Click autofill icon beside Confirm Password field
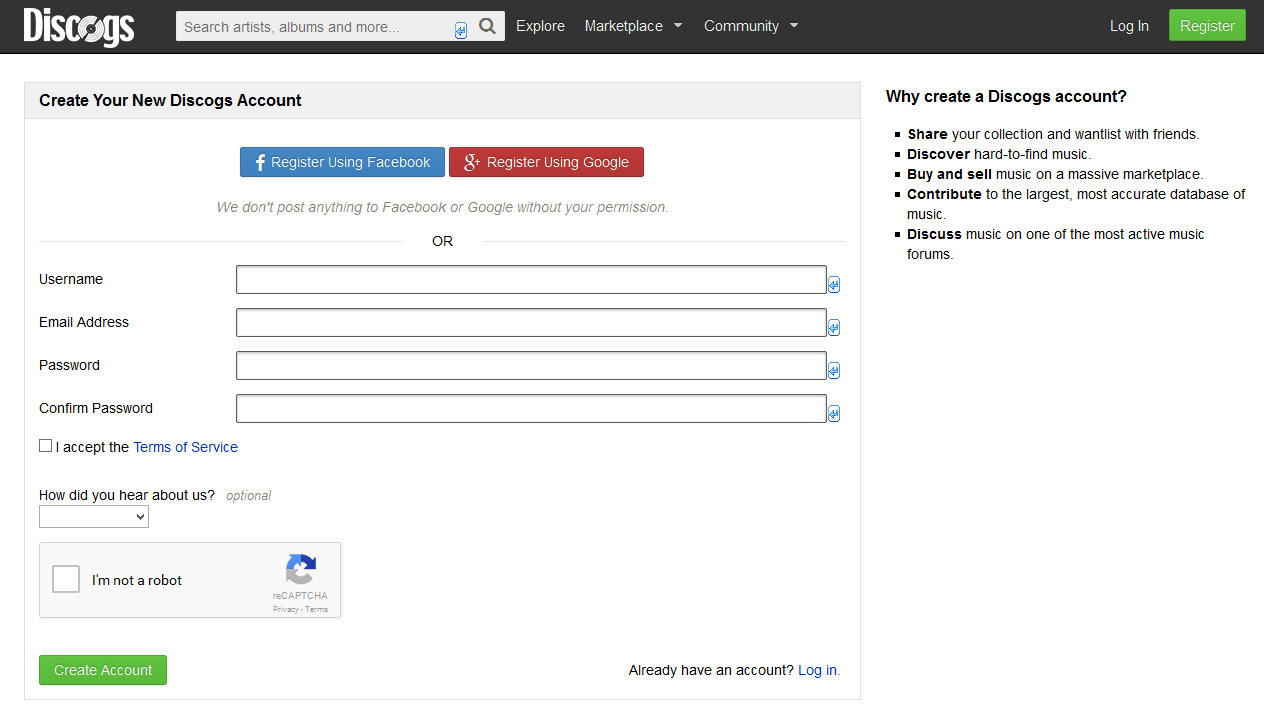 point(834,414)
